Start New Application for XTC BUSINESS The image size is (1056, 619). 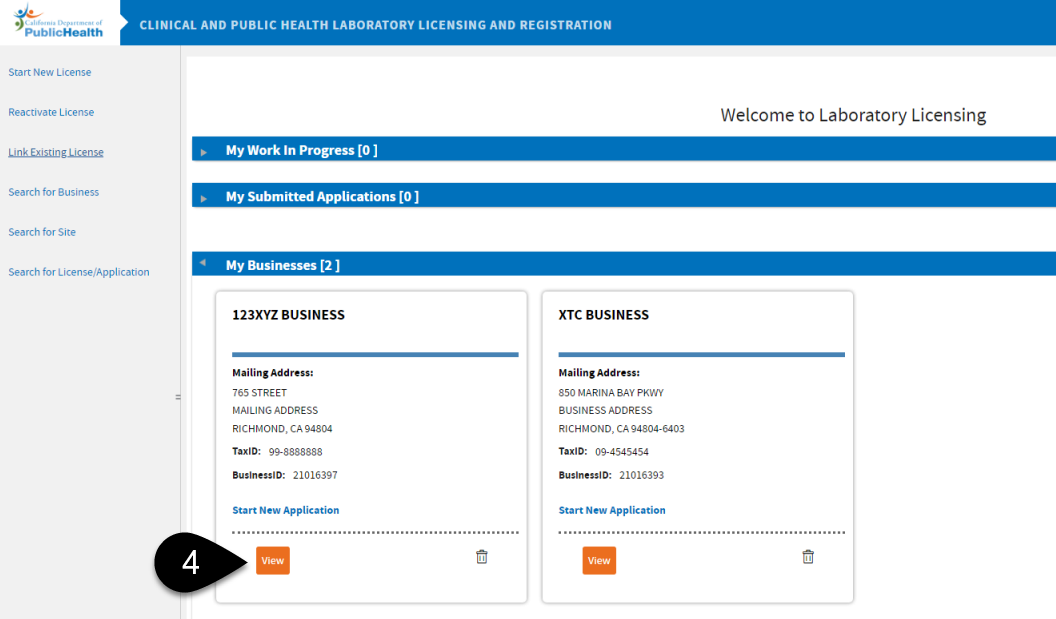coord(611,510)
